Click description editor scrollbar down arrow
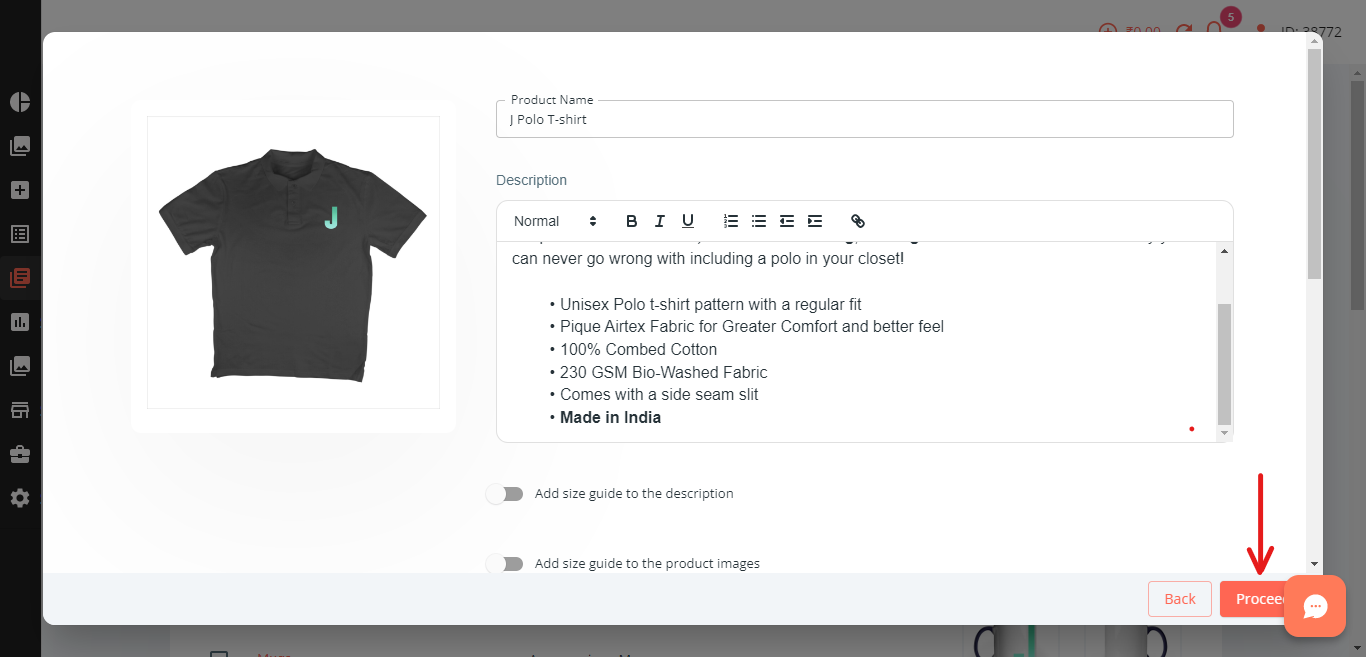 click(x=1225, y=433)
